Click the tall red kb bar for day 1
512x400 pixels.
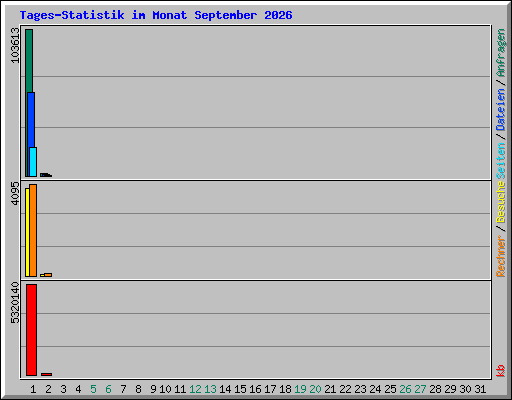[31, 330]
